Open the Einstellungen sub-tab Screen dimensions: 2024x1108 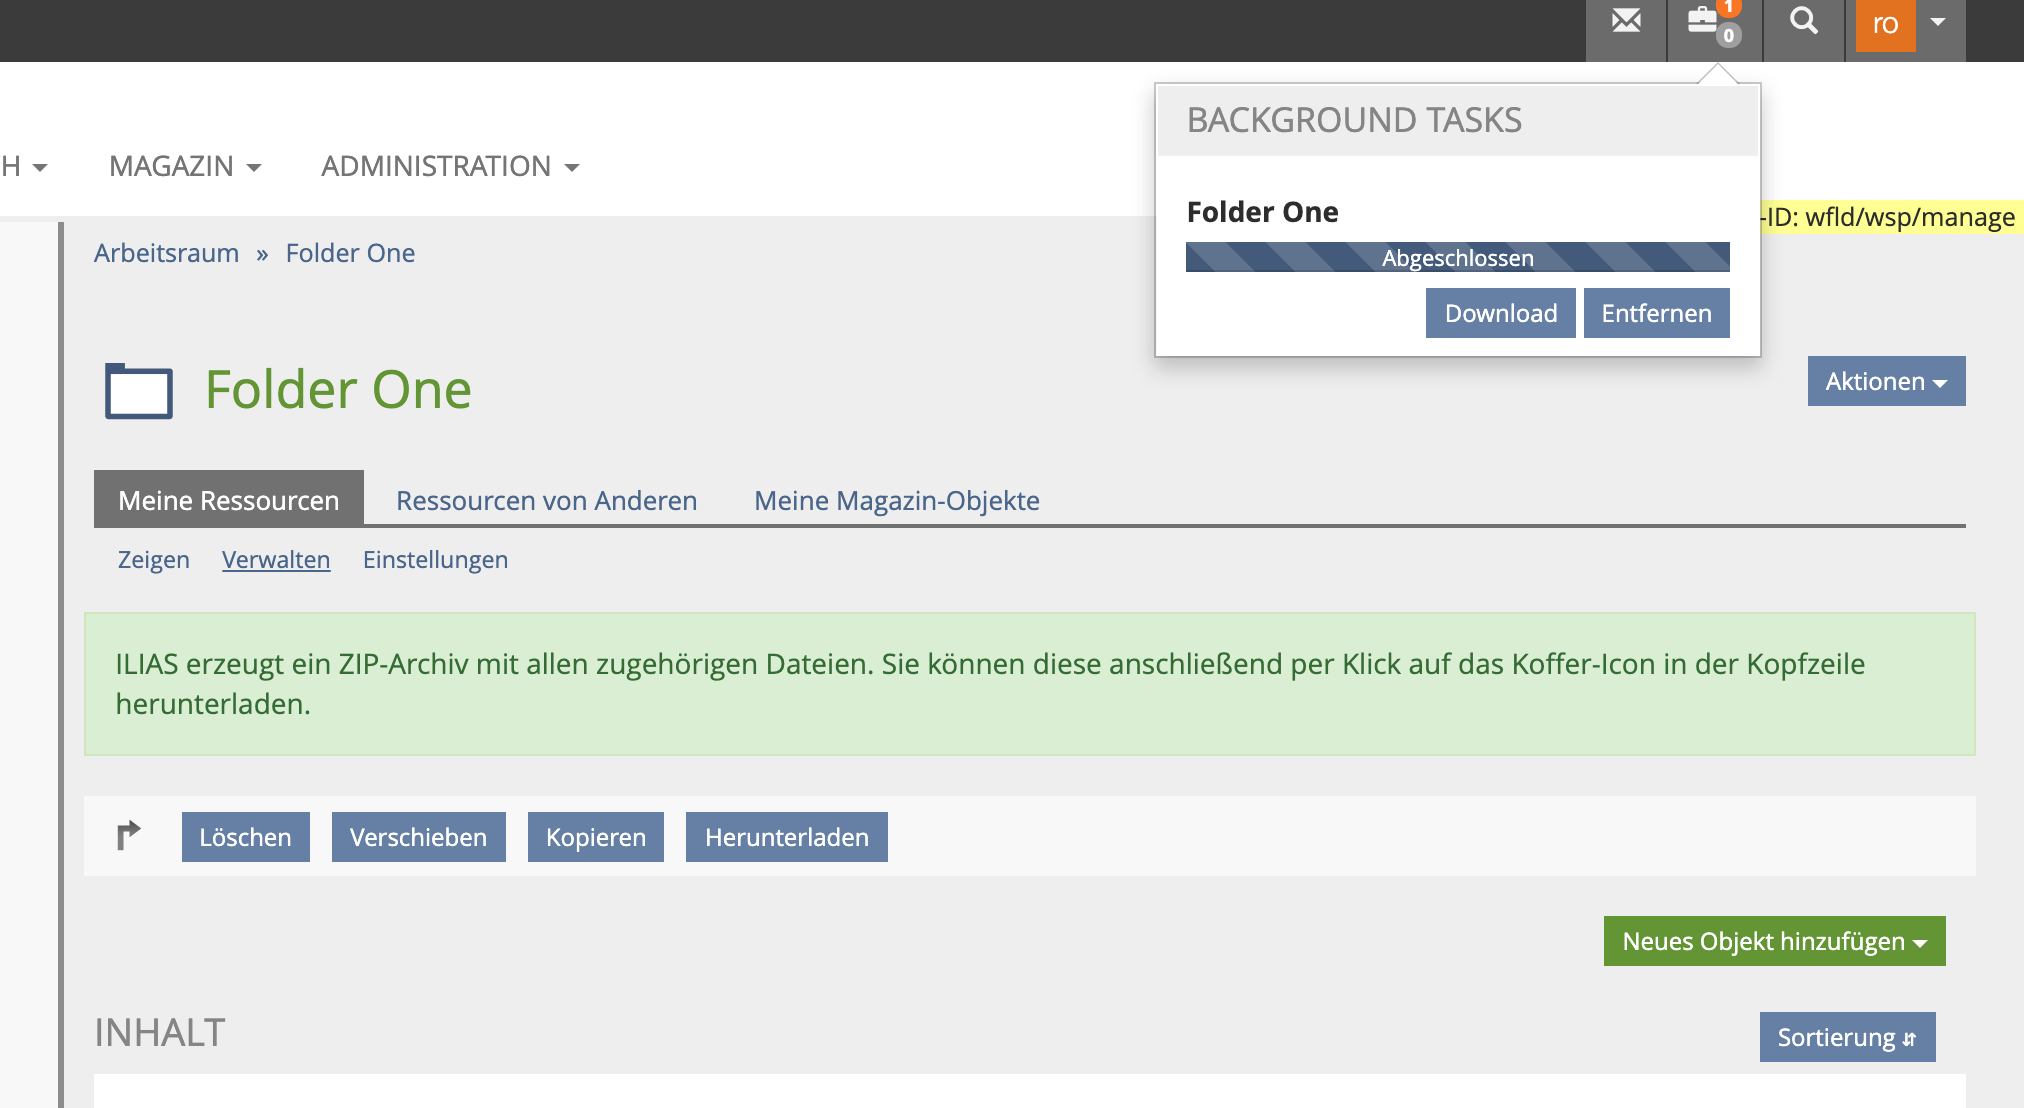[435, 560]
